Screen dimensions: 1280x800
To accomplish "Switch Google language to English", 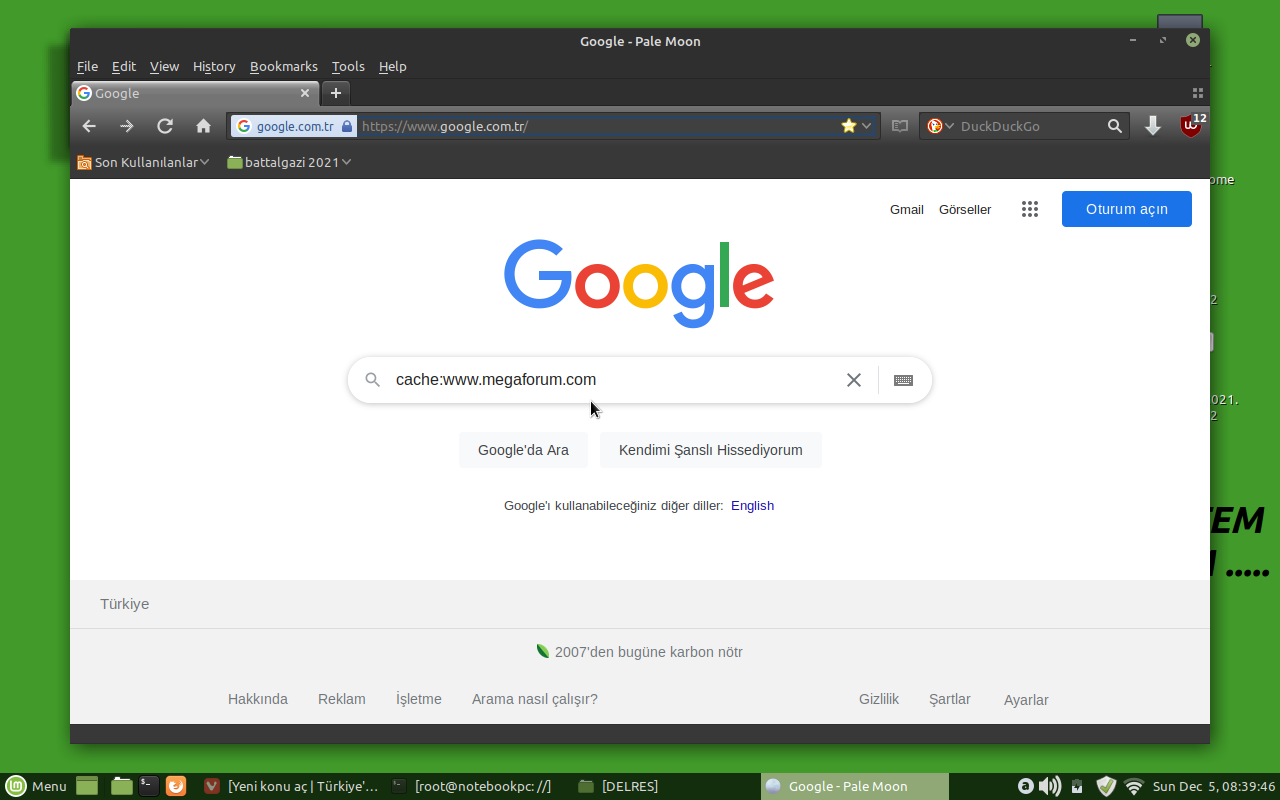I will point(752,505).
